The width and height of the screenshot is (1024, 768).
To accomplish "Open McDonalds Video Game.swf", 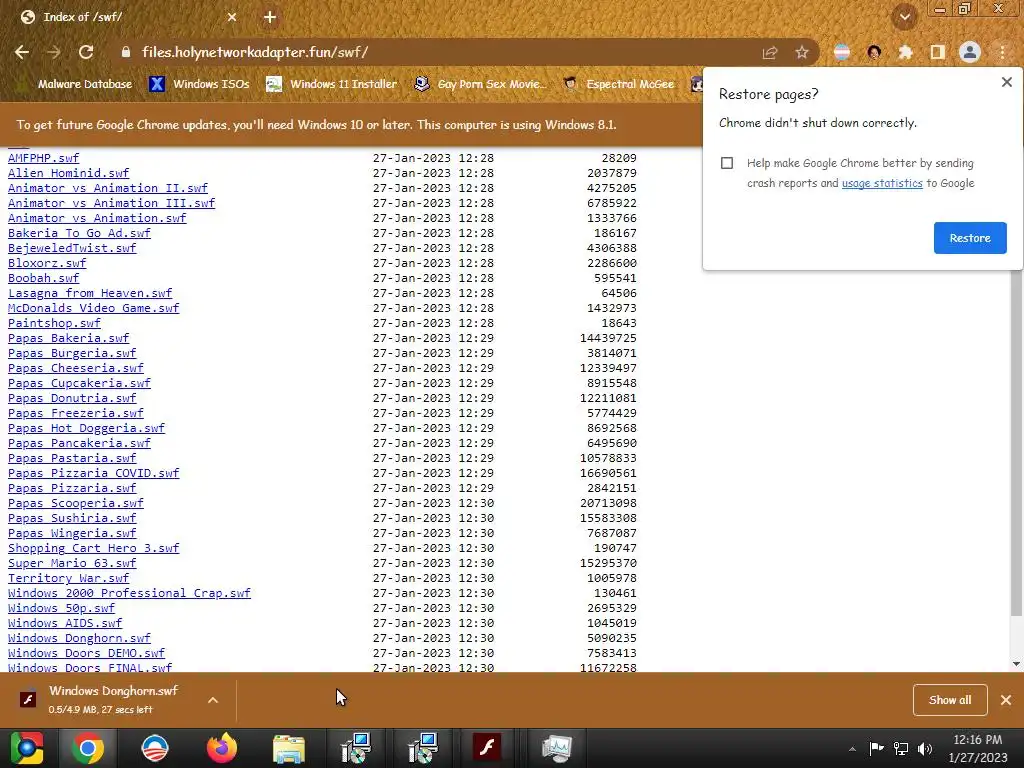I will 93,308.
